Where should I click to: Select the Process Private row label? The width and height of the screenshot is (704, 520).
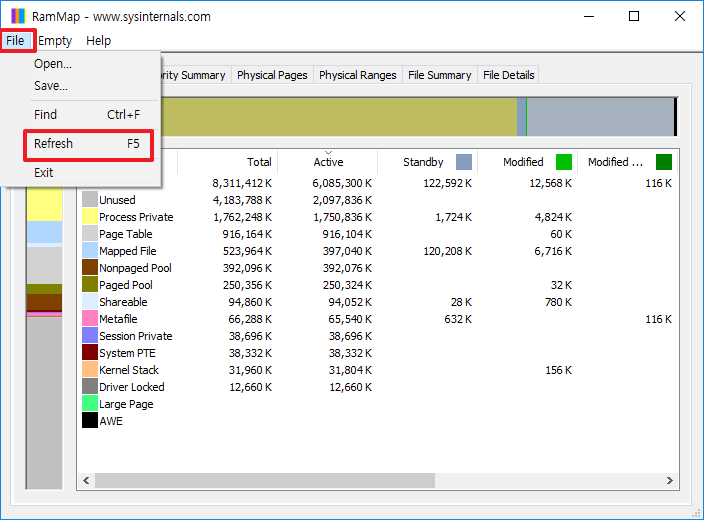[136, 217]
